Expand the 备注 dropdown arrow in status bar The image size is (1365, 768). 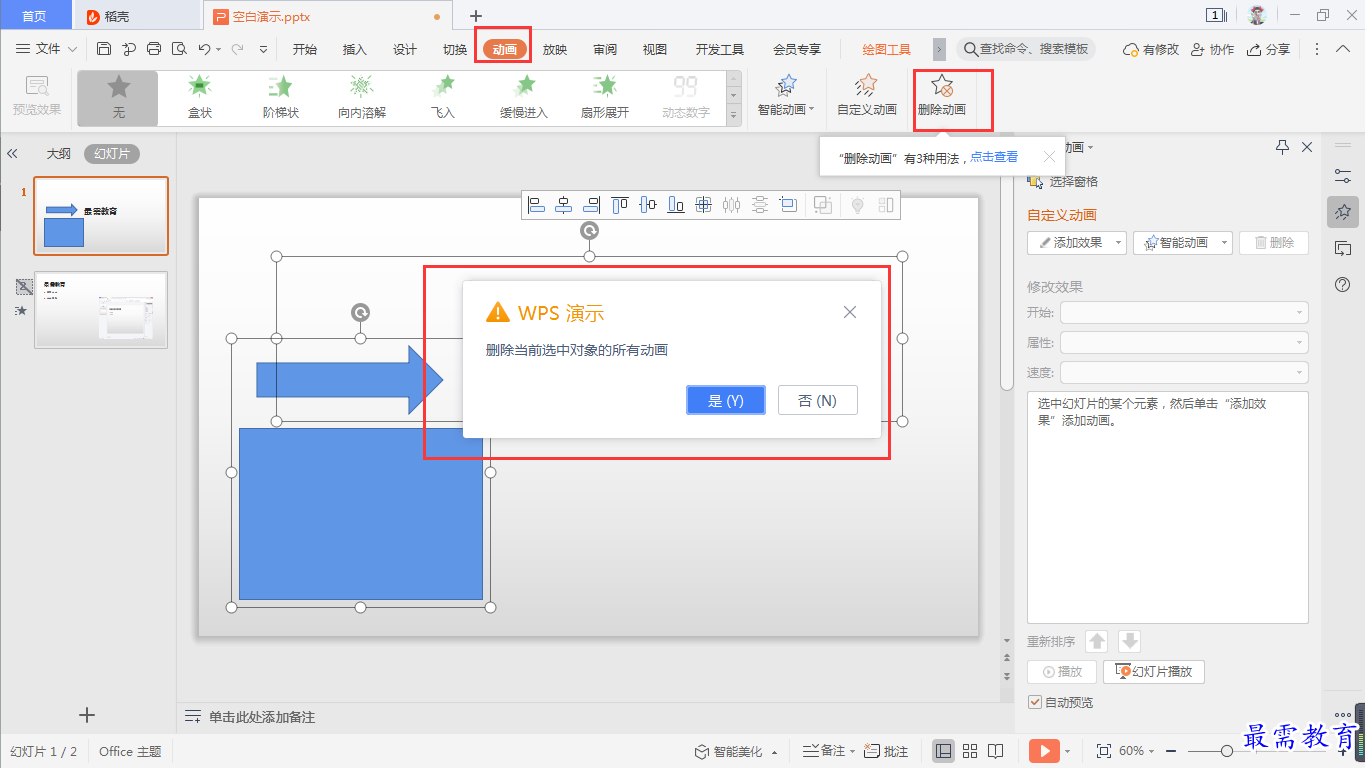pos(850,751)
